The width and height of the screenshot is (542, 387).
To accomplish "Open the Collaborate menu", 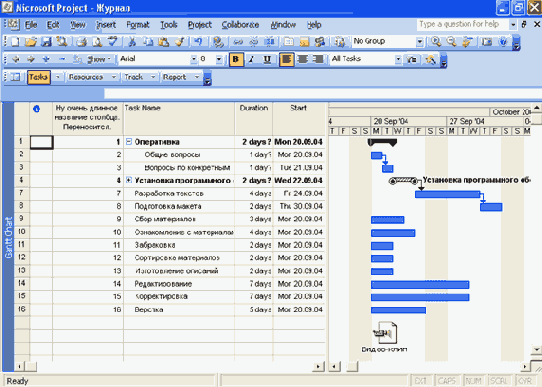I will click(x=240, y=25).
